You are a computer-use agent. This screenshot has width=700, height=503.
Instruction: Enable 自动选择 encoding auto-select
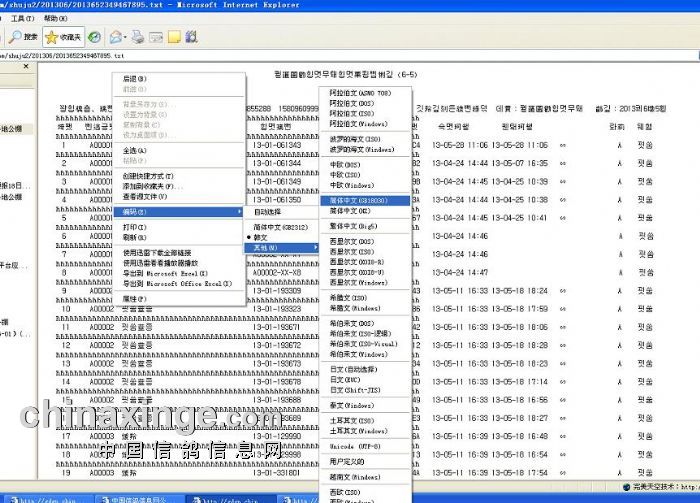tap(267, 212)
